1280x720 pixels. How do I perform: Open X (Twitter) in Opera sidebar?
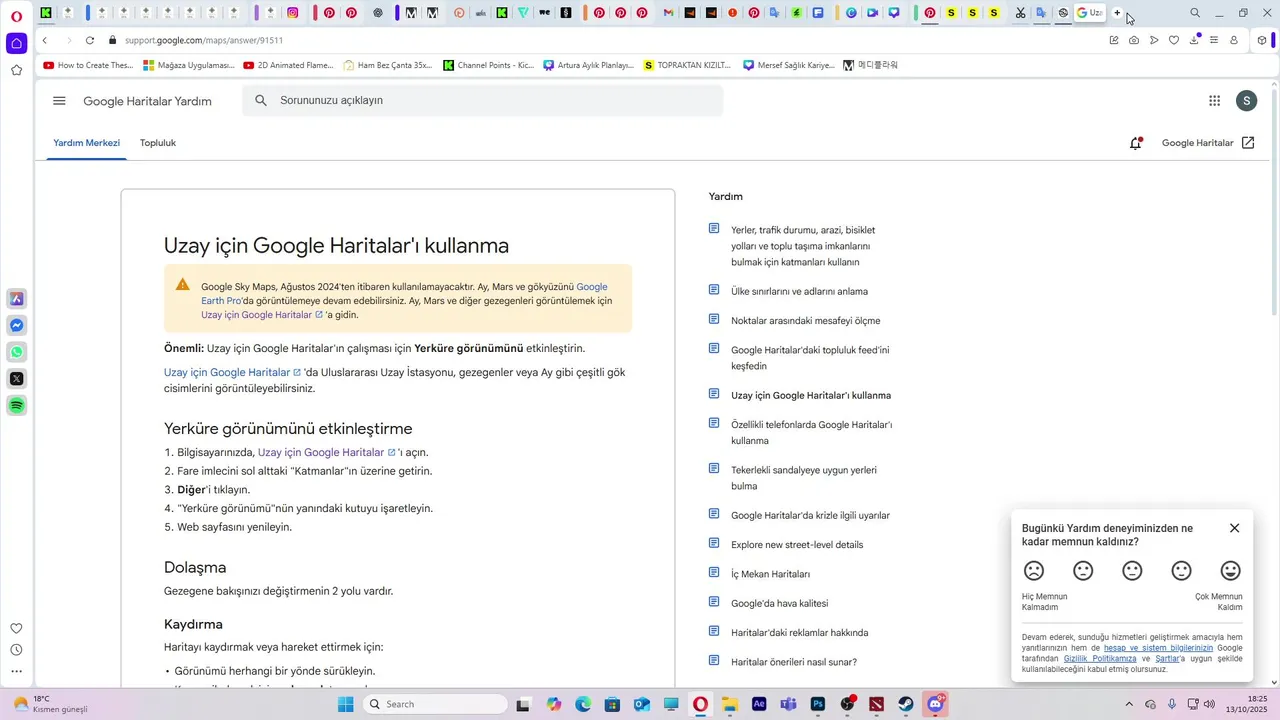click(x=16, y=379)
